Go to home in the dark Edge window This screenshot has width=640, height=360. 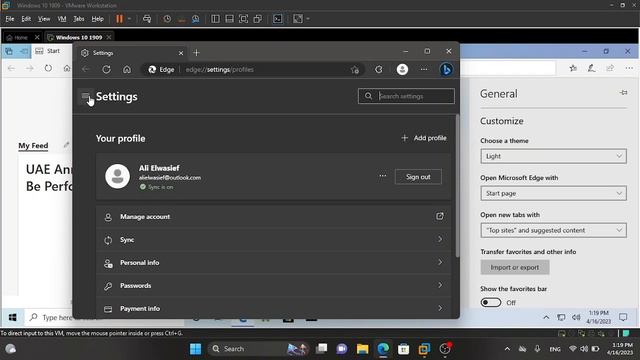[x=127, y=69]
